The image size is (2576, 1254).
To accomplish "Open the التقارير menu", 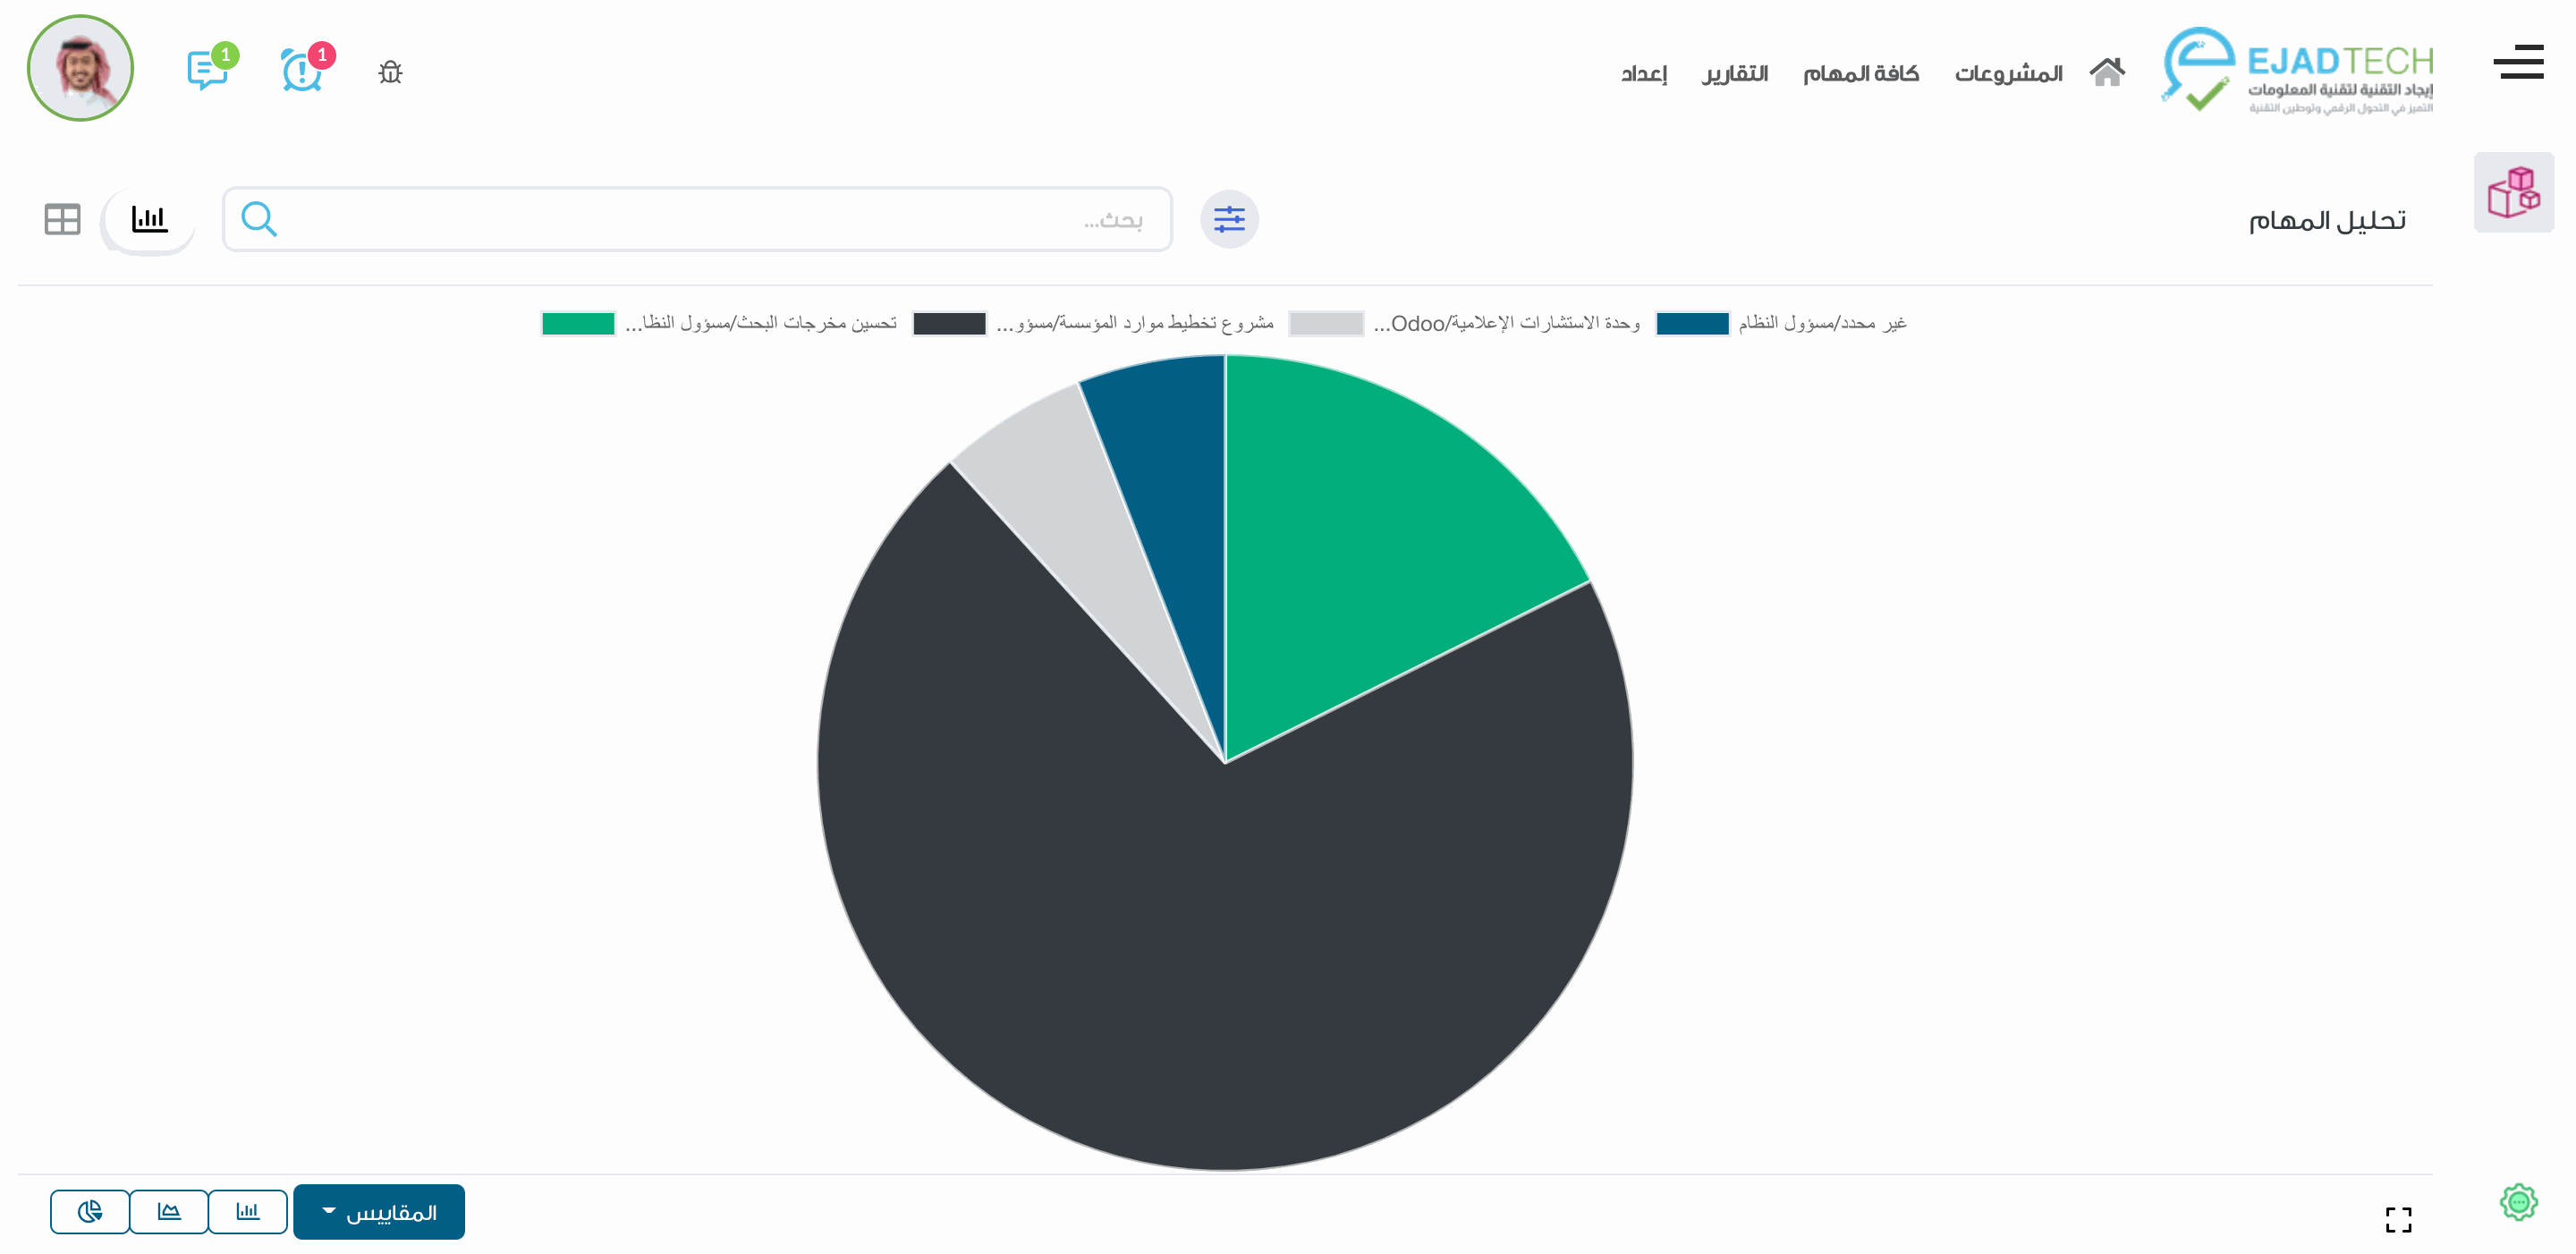I will [x=1735, y=73].
